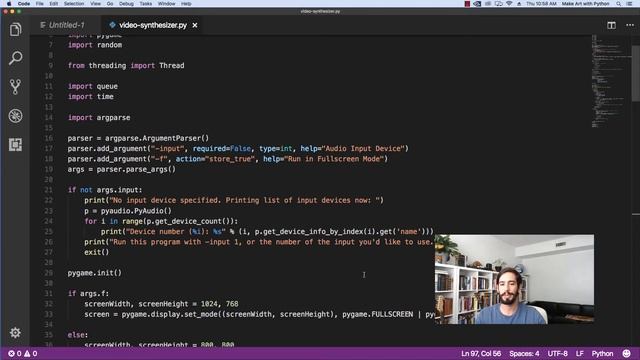Open the Tasks menu
640x360 pixels.
(x=146, y=4)
